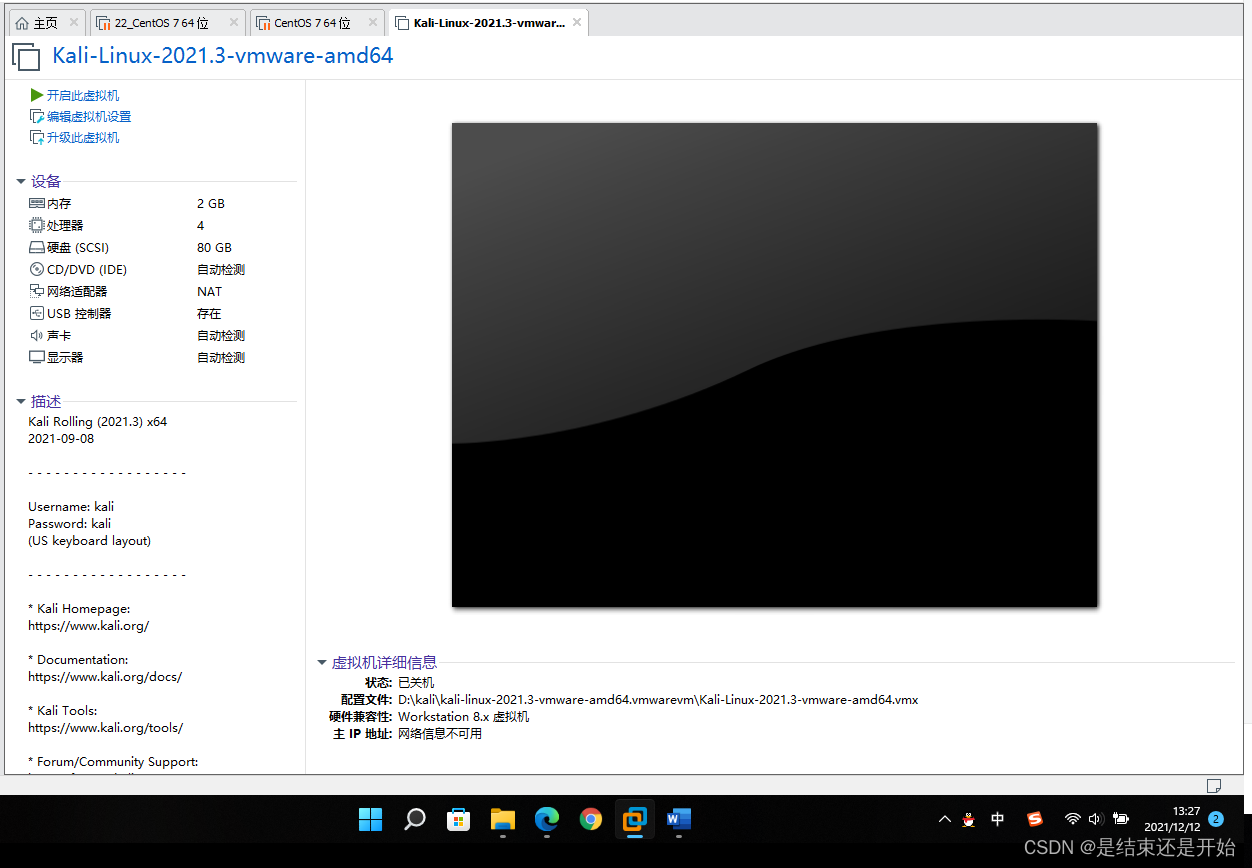
Task: Click the network adapter icon beside 网络适配器
Action: (37, 291)
